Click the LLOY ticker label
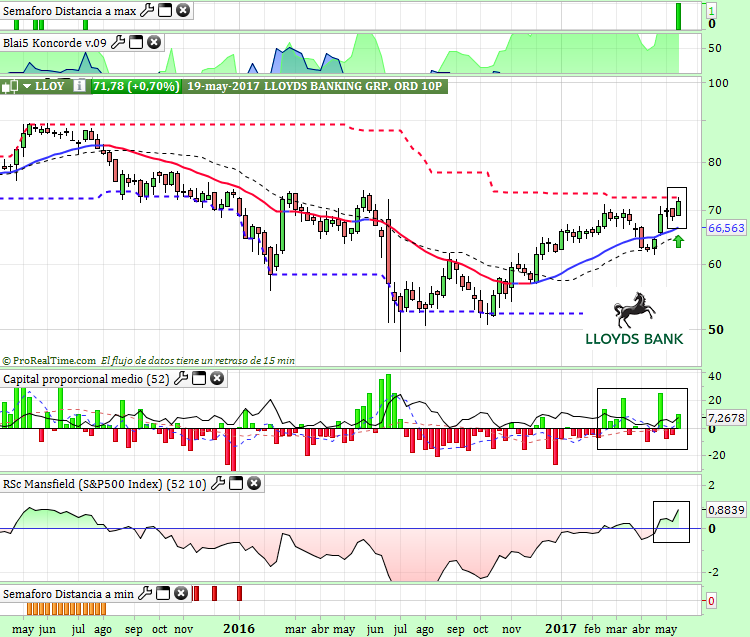750x637 pixels. pyautogui.click(x=50, y=86)
